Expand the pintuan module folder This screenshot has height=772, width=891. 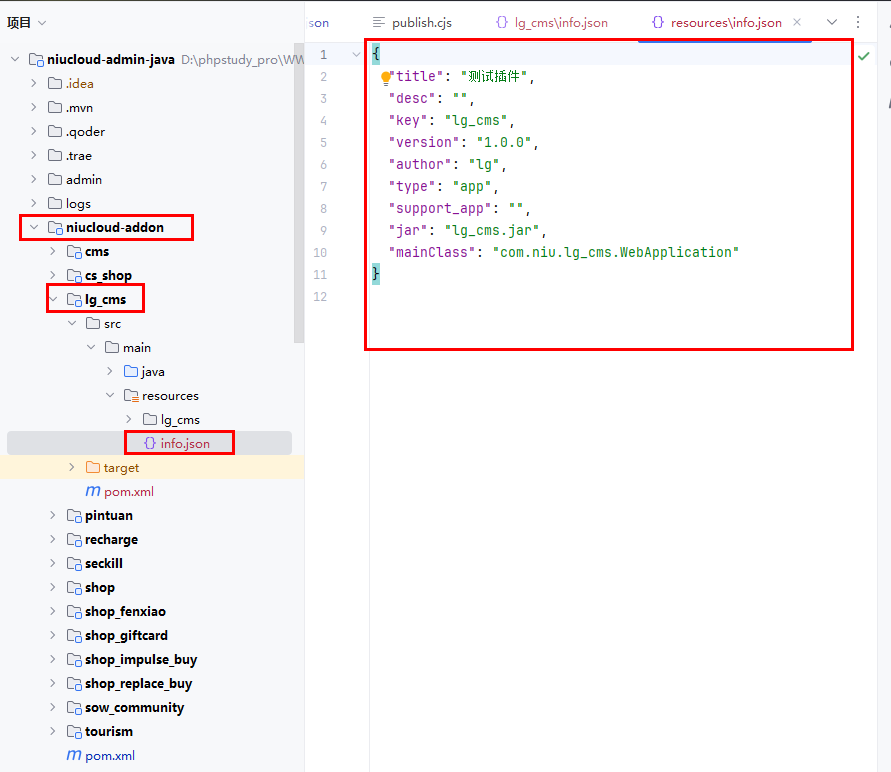click(53, 516)
